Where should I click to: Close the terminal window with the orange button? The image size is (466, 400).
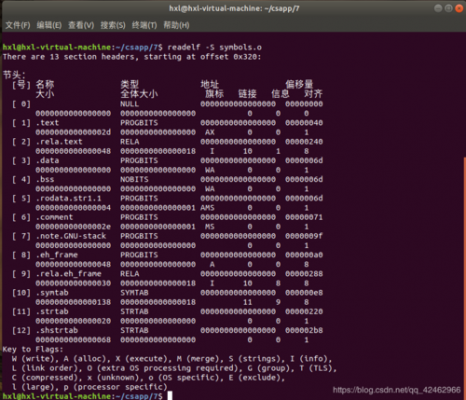click(x=459, y=8)
